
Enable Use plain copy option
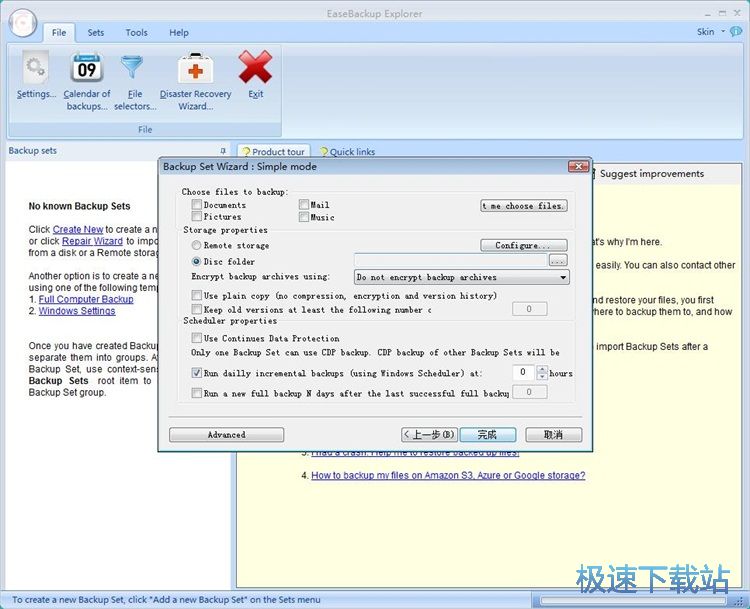pyautogui.click(x=197, y=295)
